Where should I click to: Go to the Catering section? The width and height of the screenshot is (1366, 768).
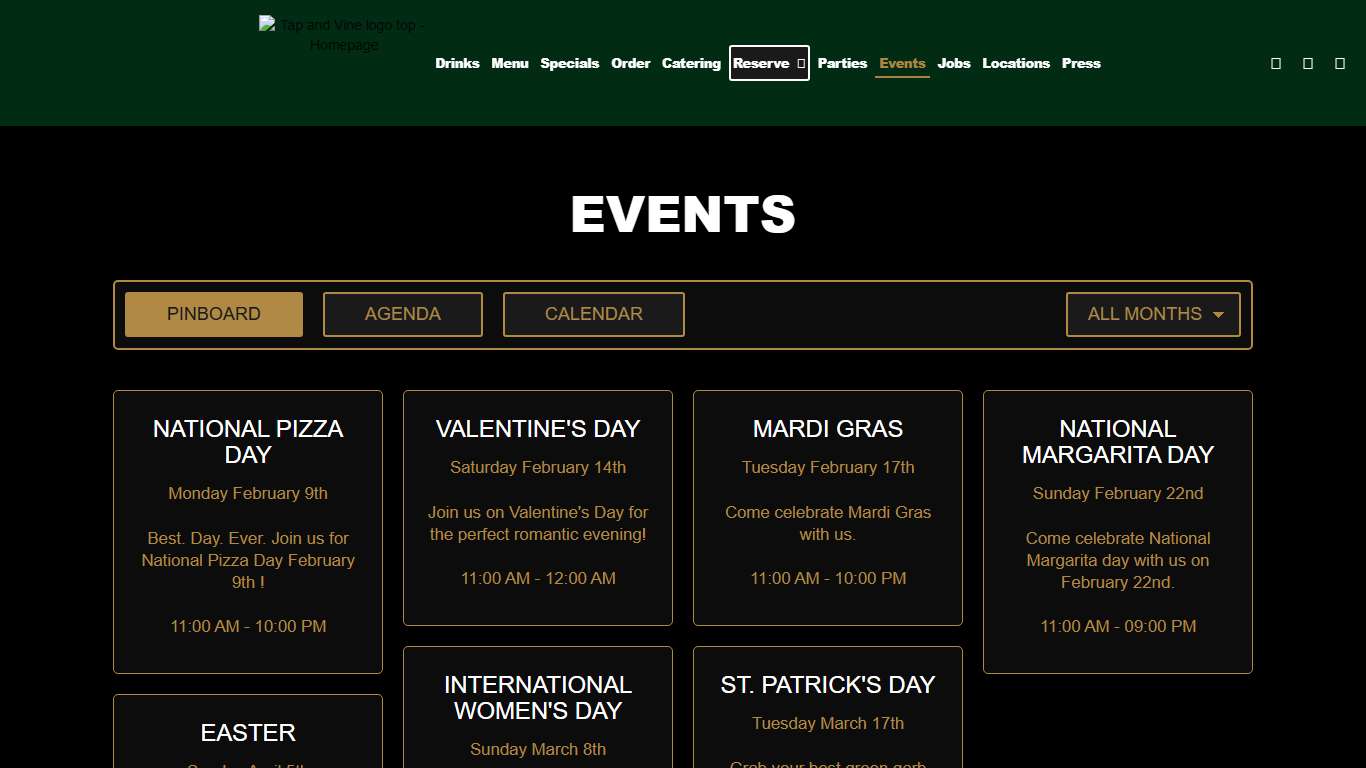pos(691,63)
